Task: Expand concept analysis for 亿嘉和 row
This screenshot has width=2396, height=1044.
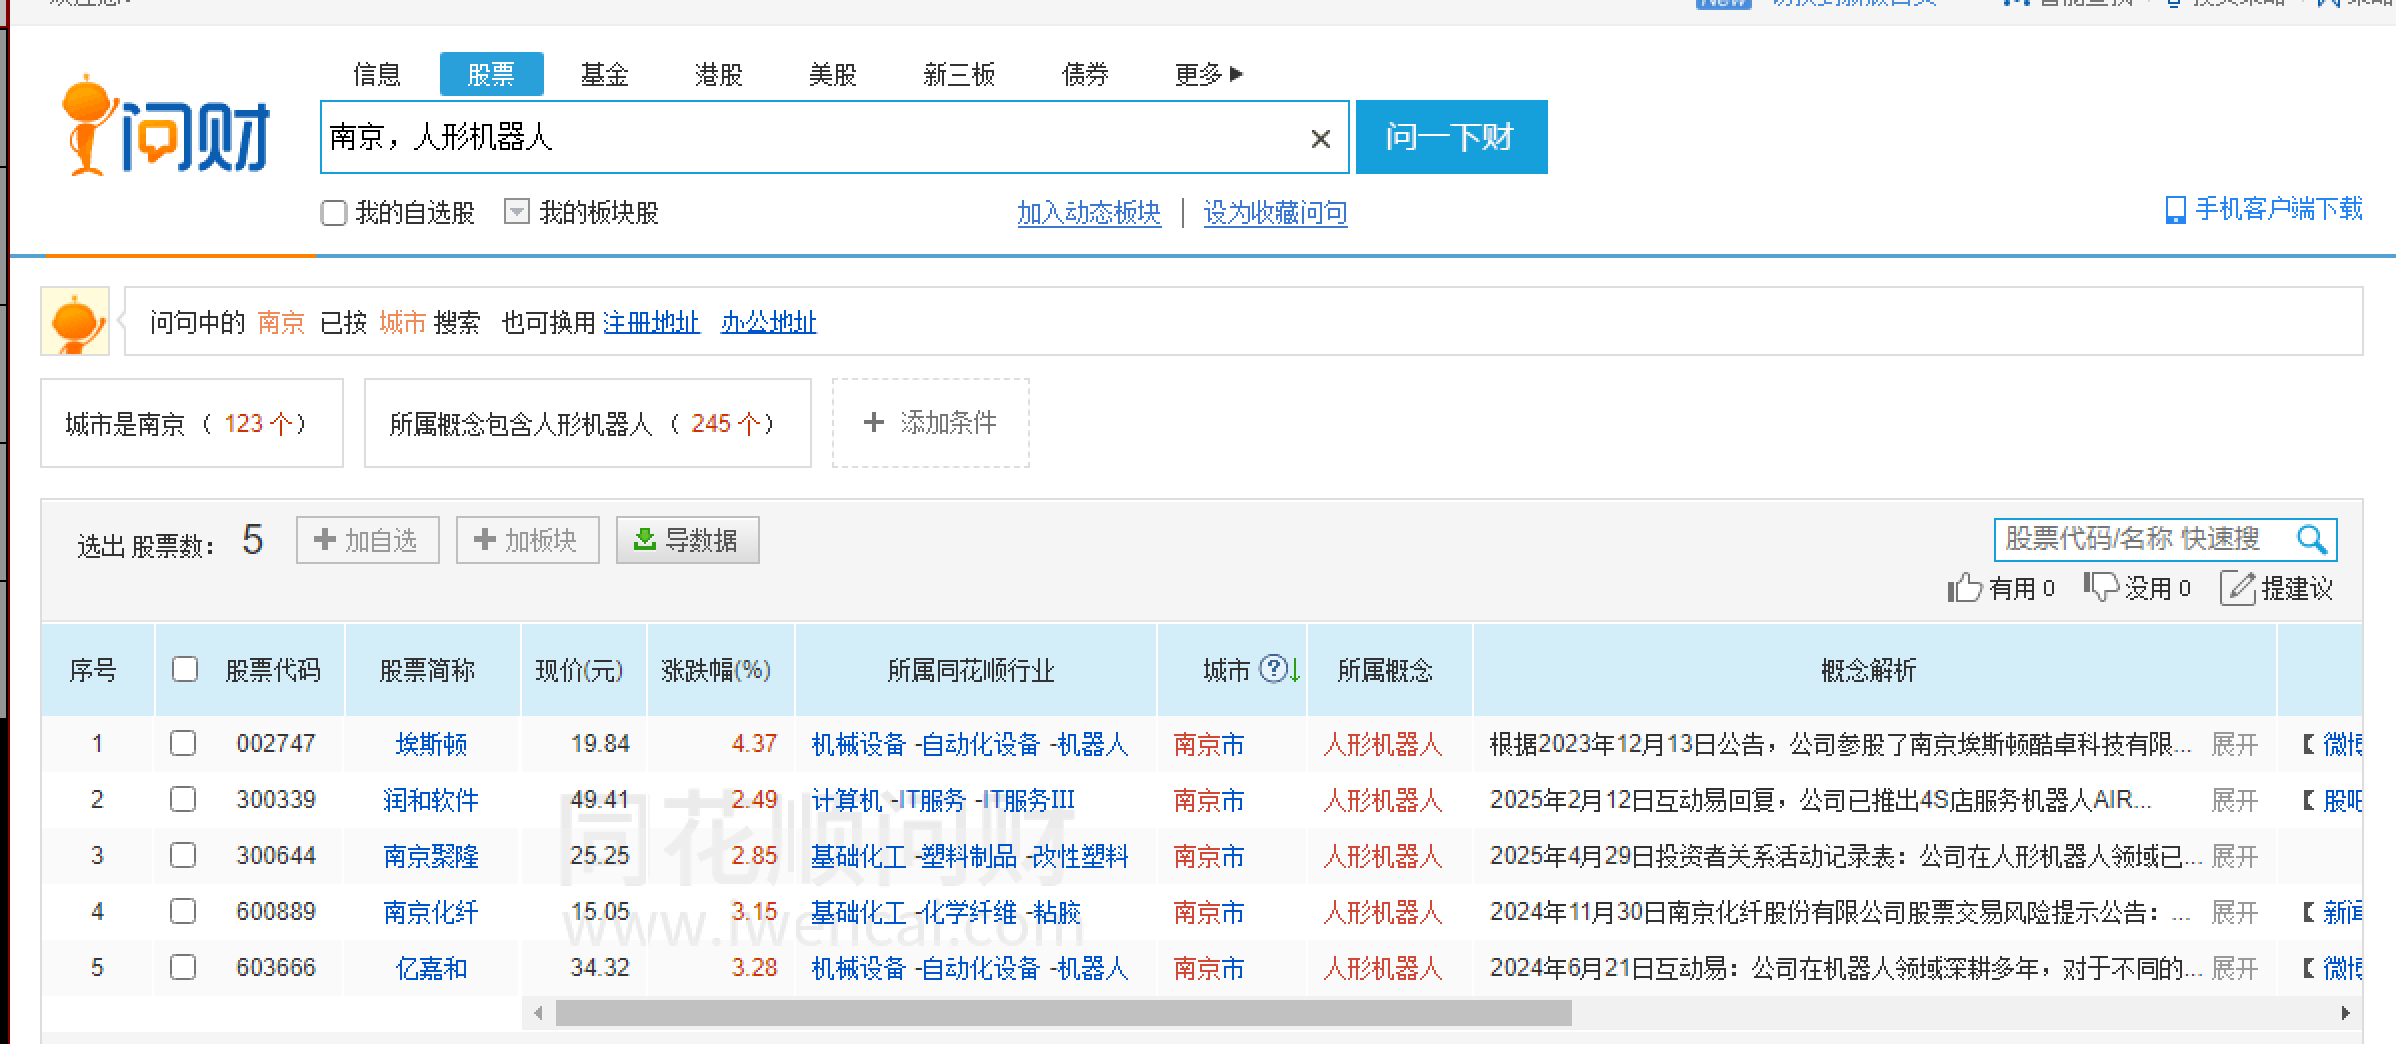Action: (x=2234, y=968)
